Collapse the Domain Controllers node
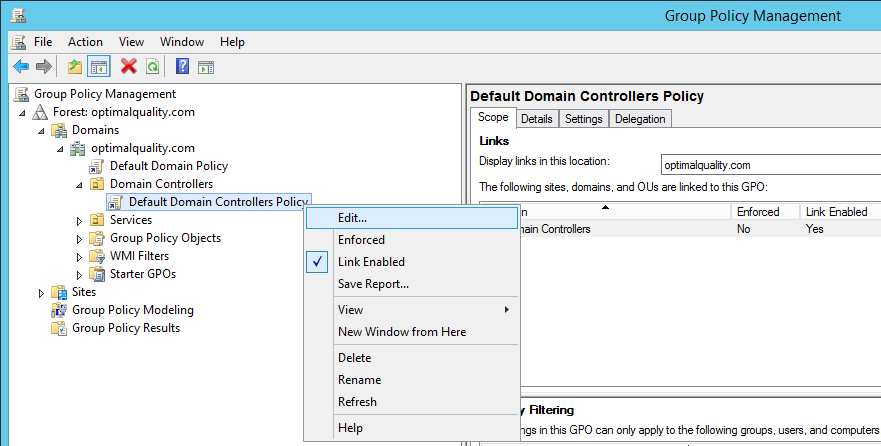Screen dimensions: 881x446 [80, 184]
